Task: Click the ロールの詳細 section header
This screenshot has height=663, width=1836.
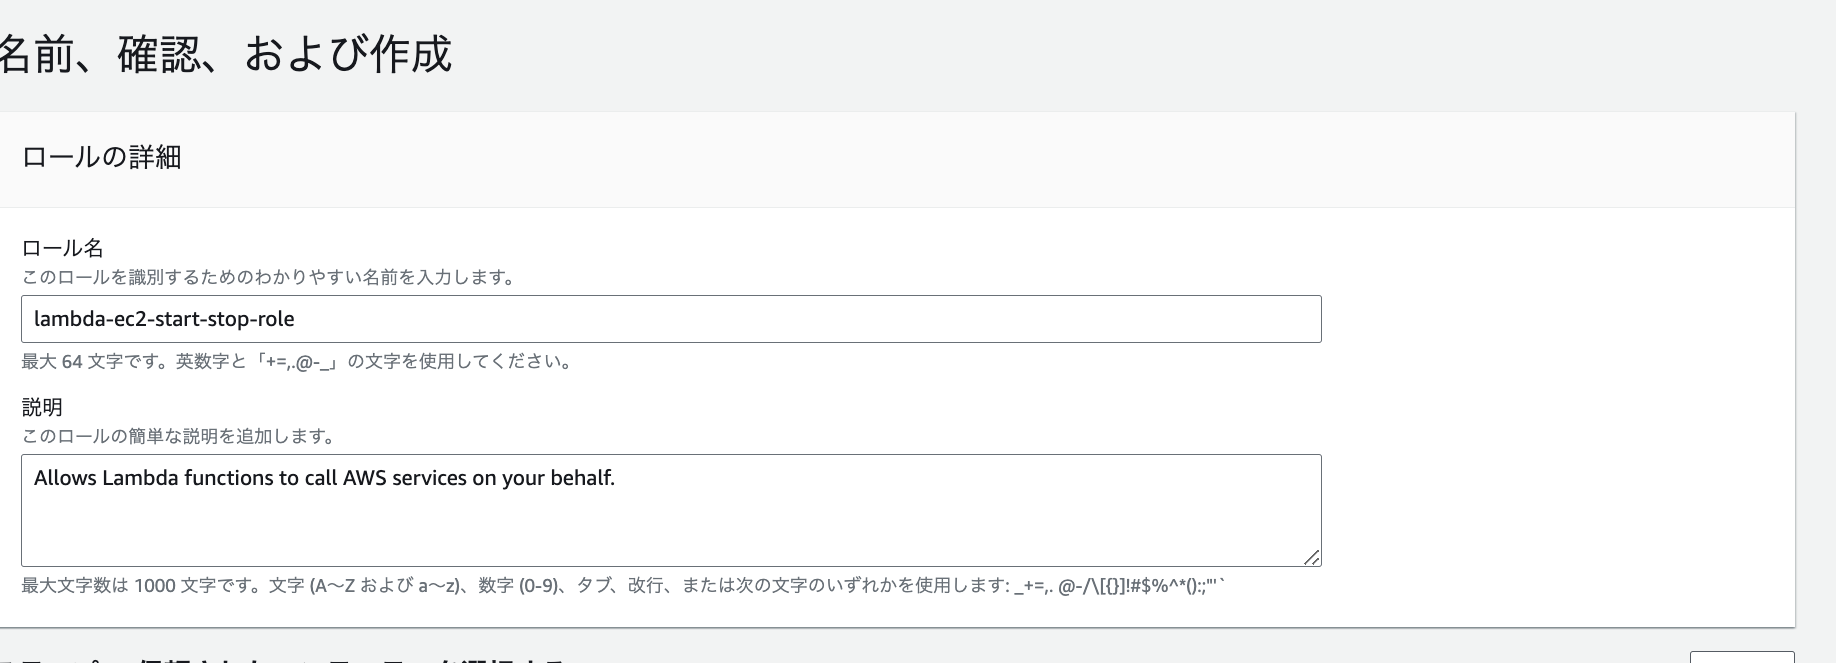Action: (101, 157)
